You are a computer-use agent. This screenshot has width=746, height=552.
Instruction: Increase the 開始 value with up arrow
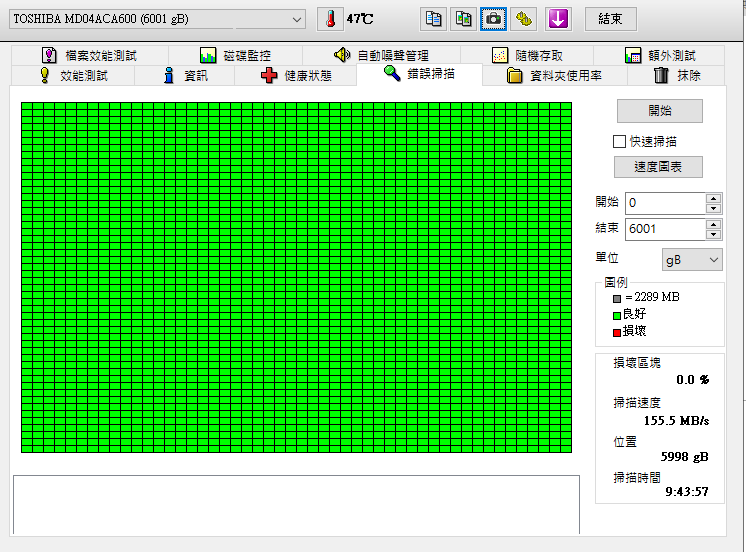click(713, 198)
